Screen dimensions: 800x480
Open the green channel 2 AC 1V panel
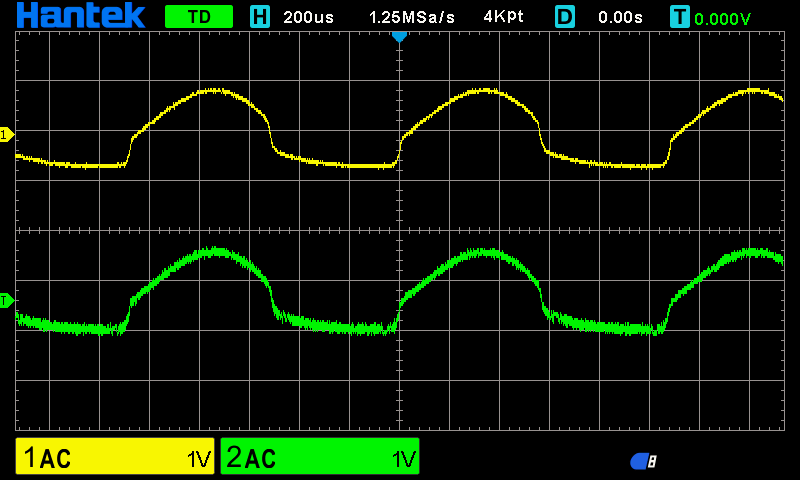[320, 456]
